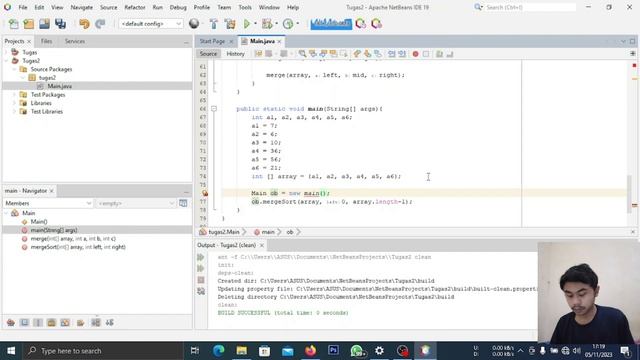
Task: Click the Clean and Build Project icon
Action: click(230, 24)
